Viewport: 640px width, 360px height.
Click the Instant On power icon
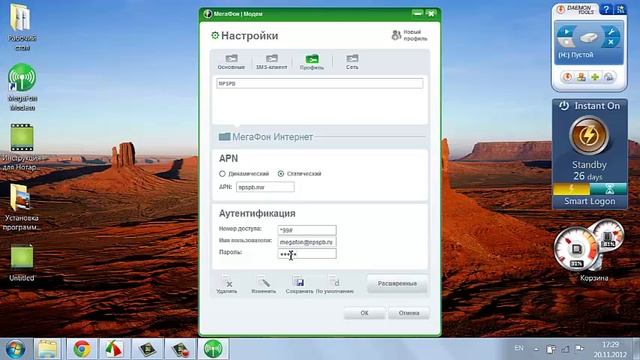(x=564, y=106)
